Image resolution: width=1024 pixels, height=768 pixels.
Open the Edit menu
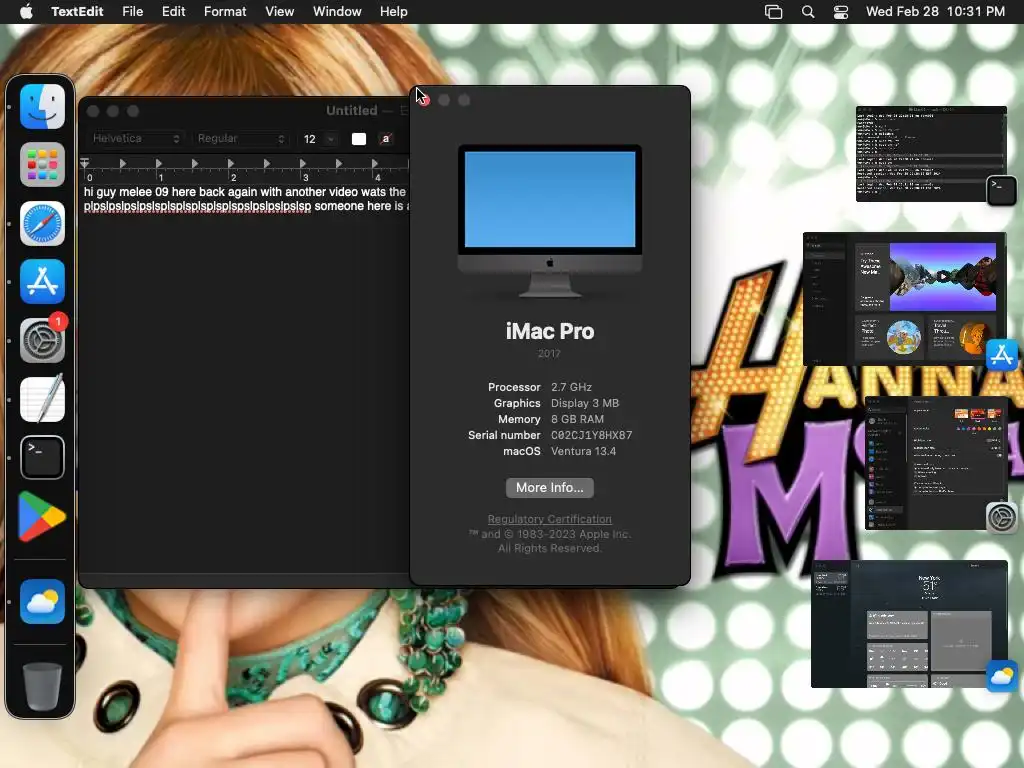point(173,12)
